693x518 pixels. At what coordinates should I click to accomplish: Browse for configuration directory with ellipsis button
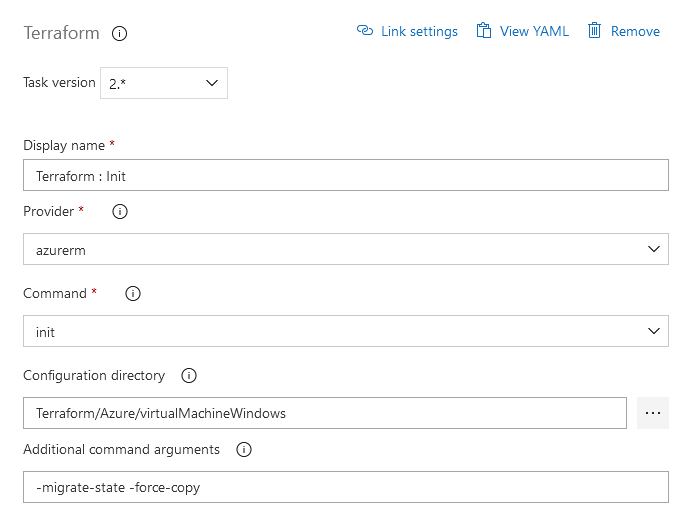653,413
